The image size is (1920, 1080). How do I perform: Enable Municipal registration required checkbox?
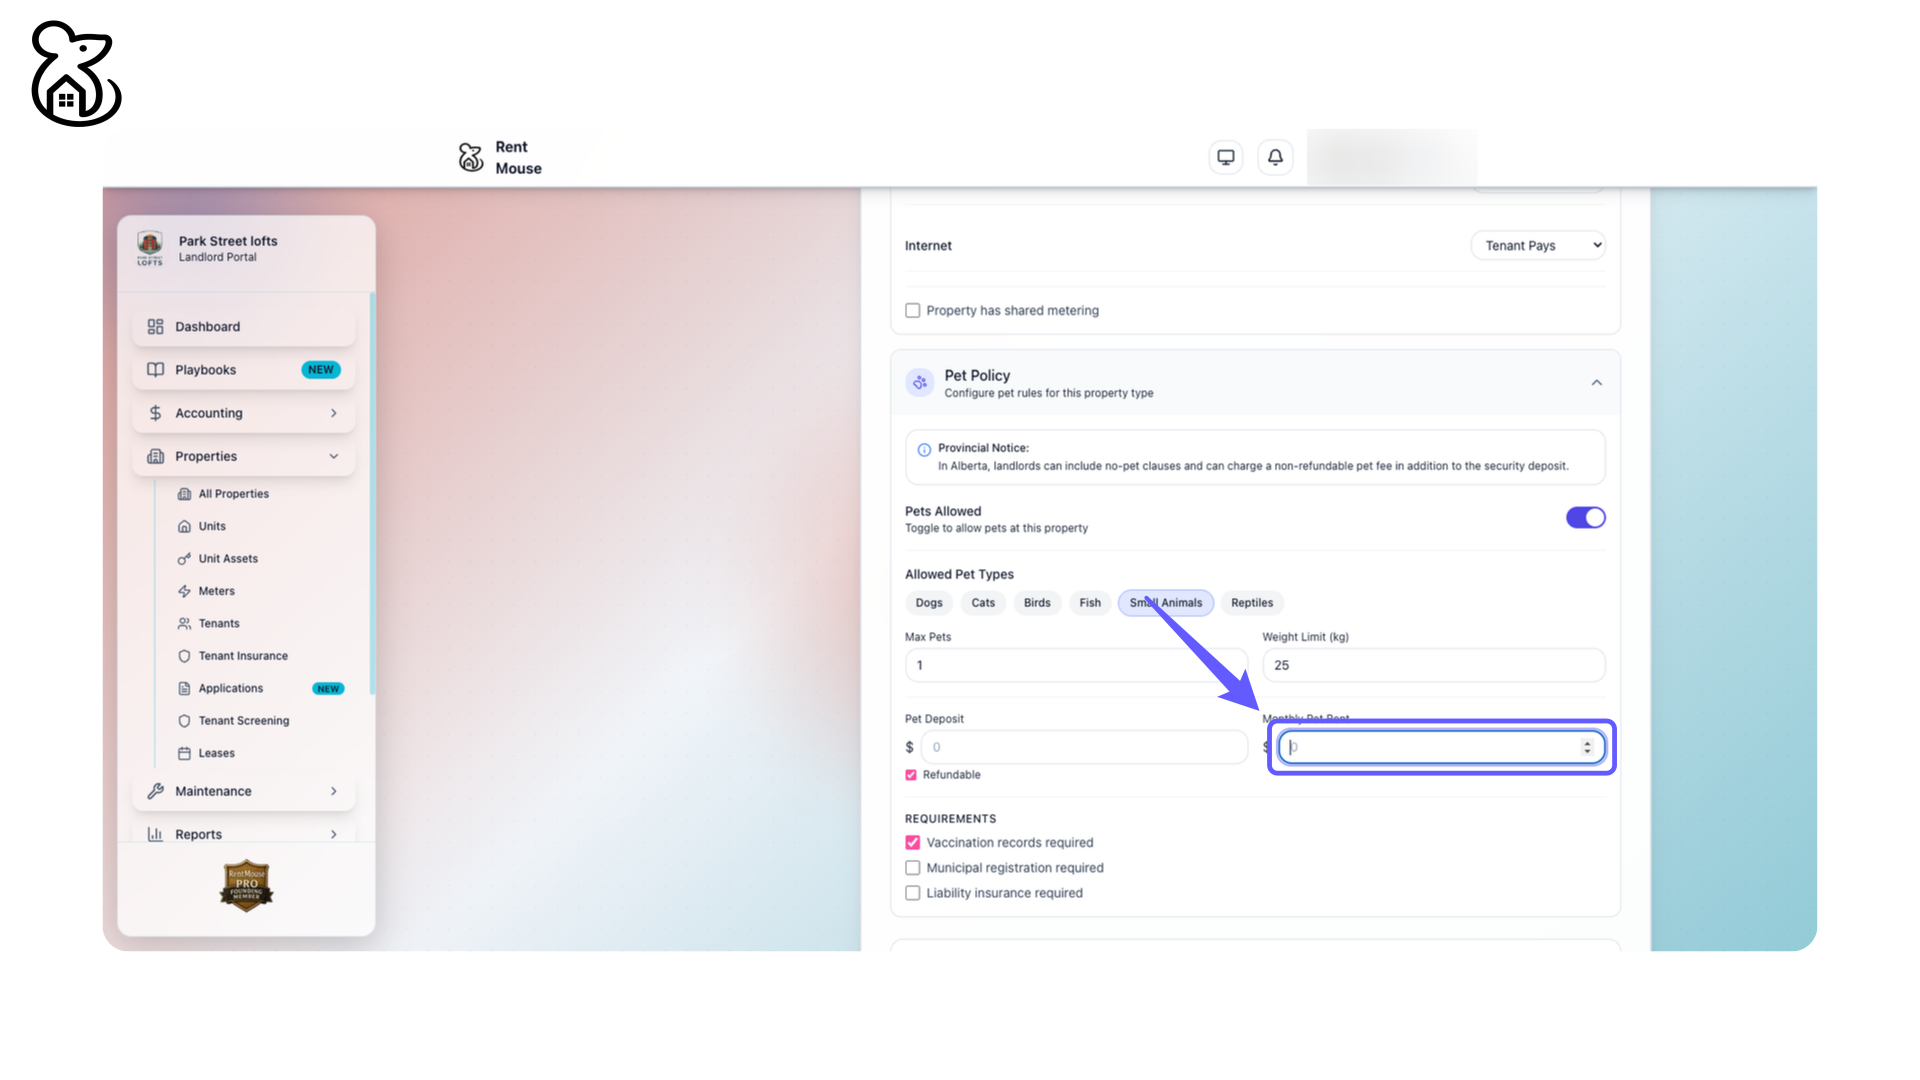click(913, 868)
